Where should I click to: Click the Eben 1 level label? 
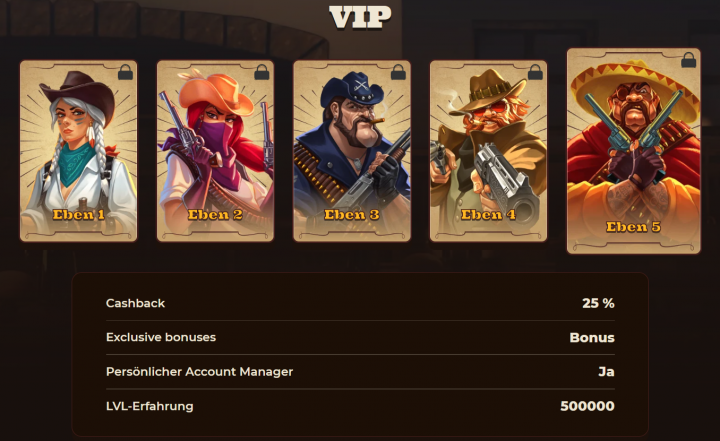(79, 215)
